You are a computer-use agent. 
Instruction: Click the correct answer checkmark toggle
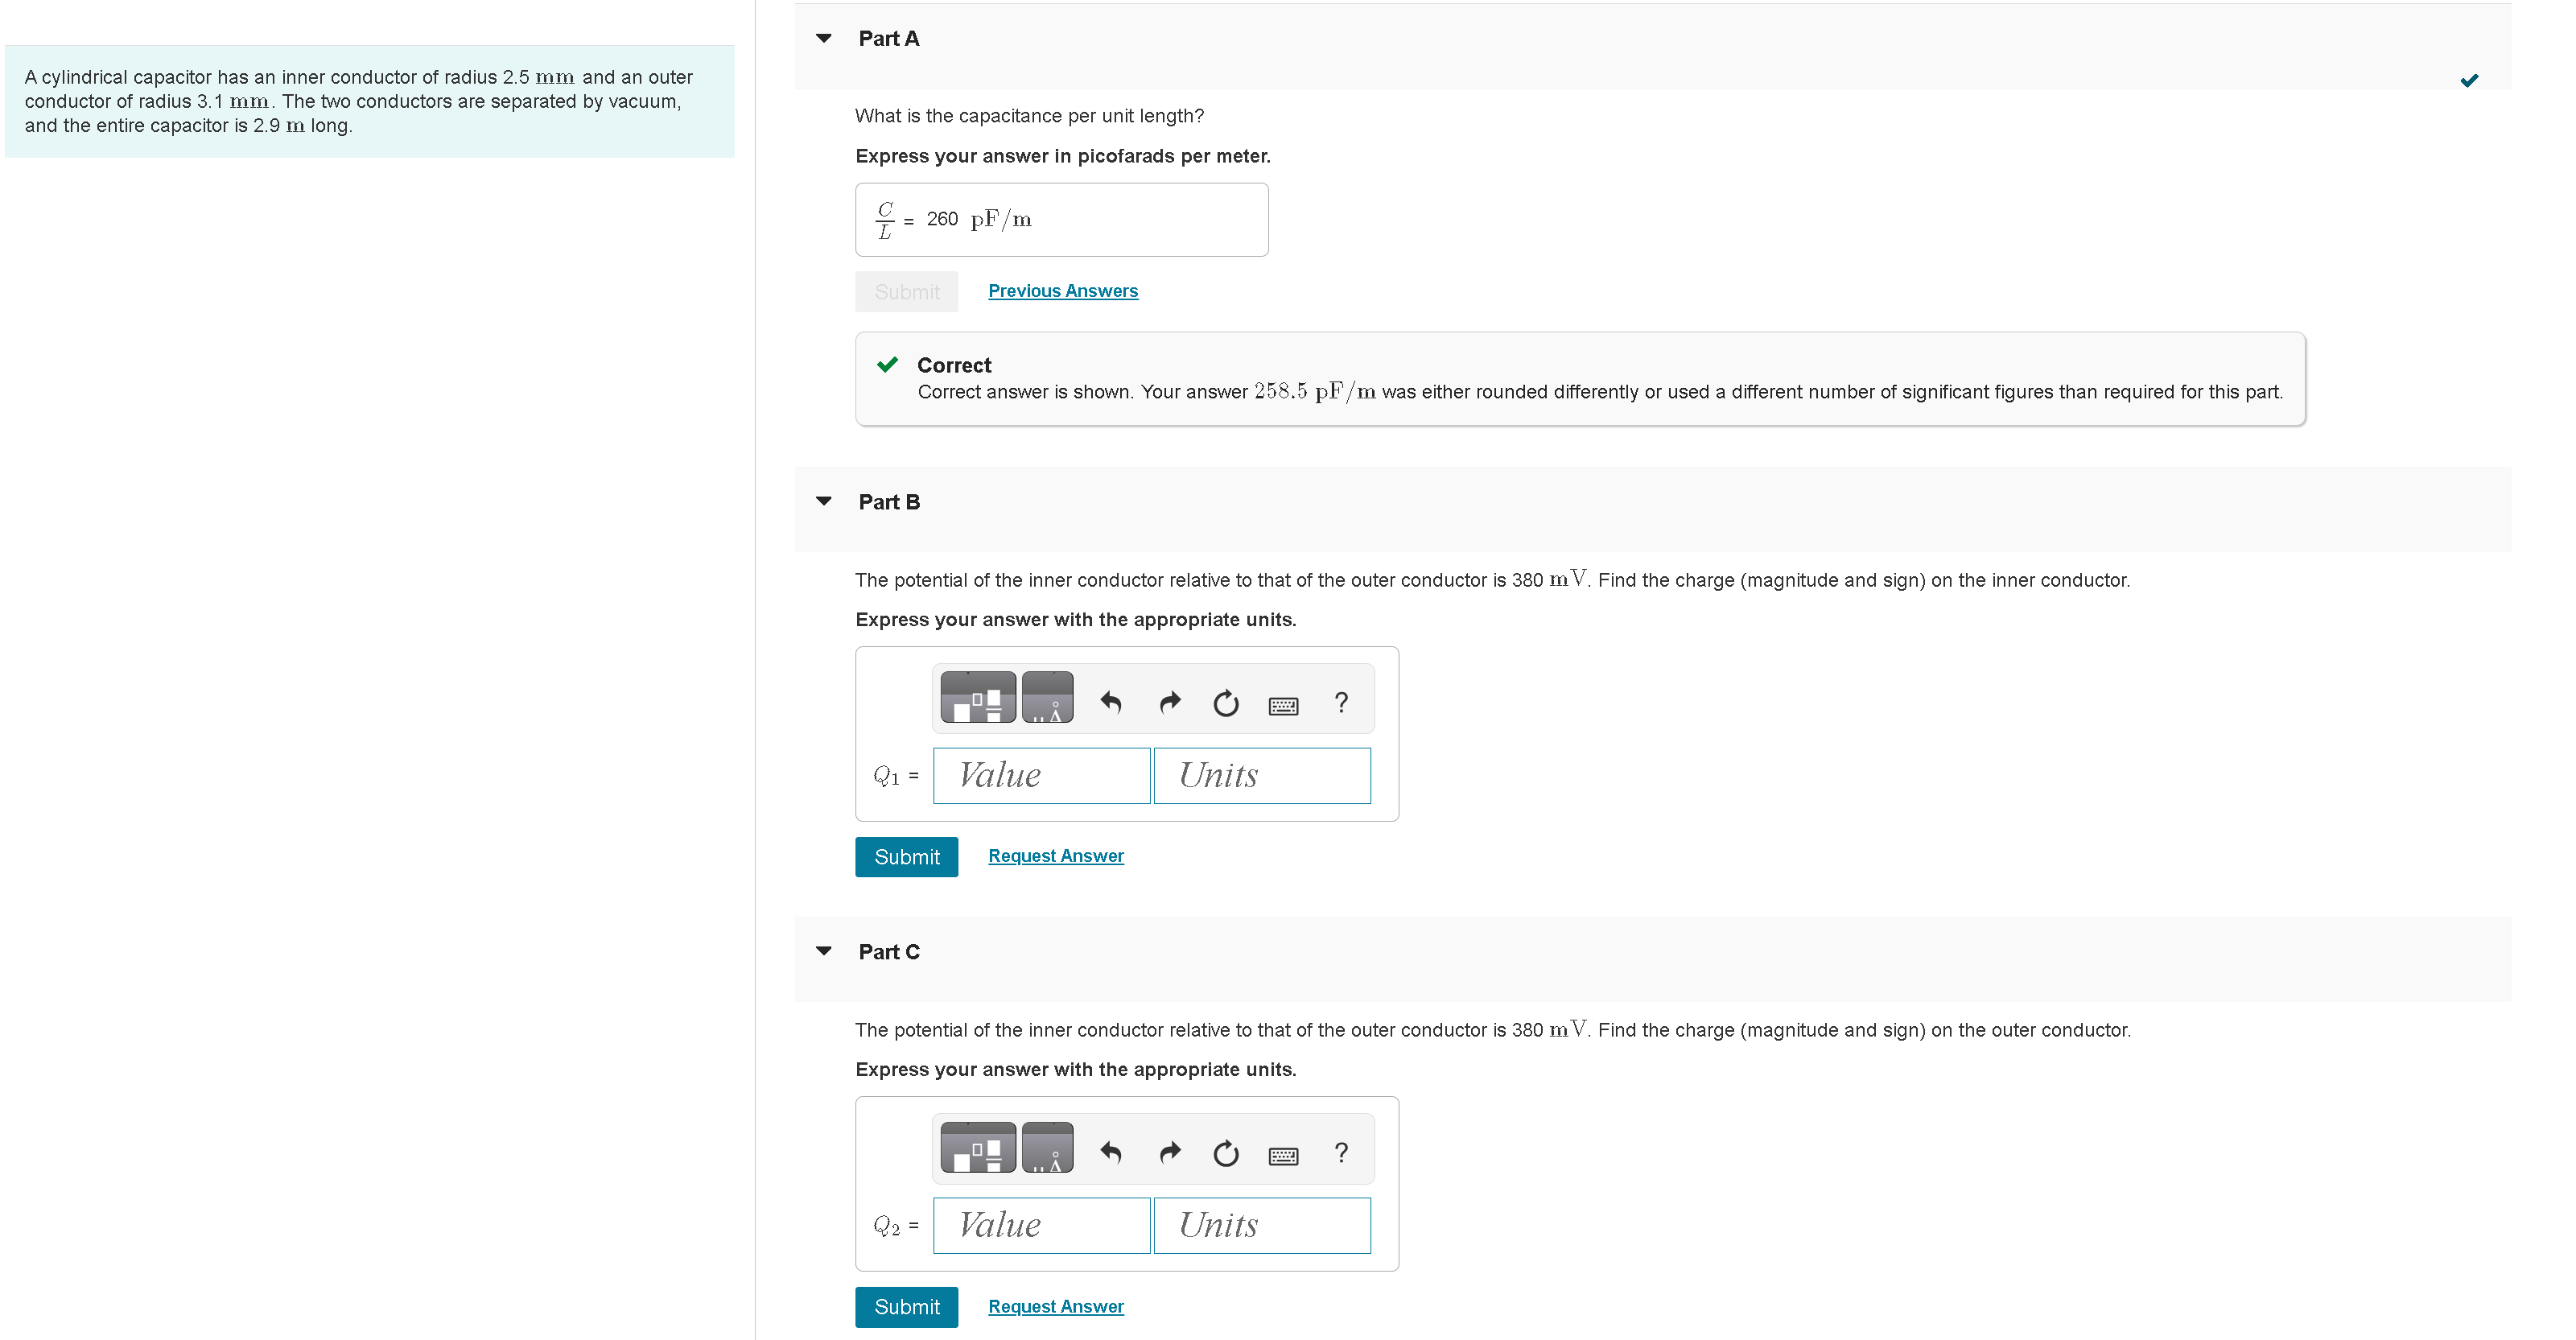(2471, 80)
